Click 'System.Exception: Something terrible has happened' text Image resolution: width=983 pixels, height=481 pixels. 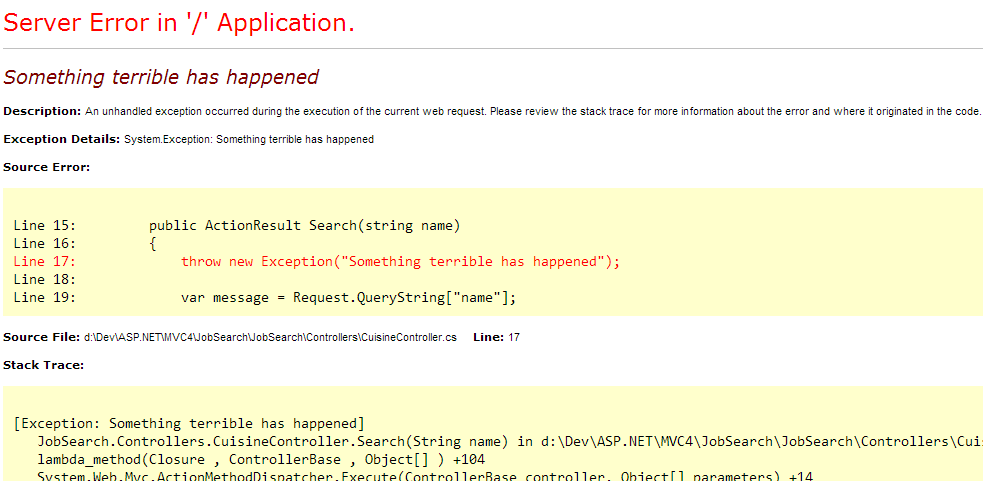[249, 139]
